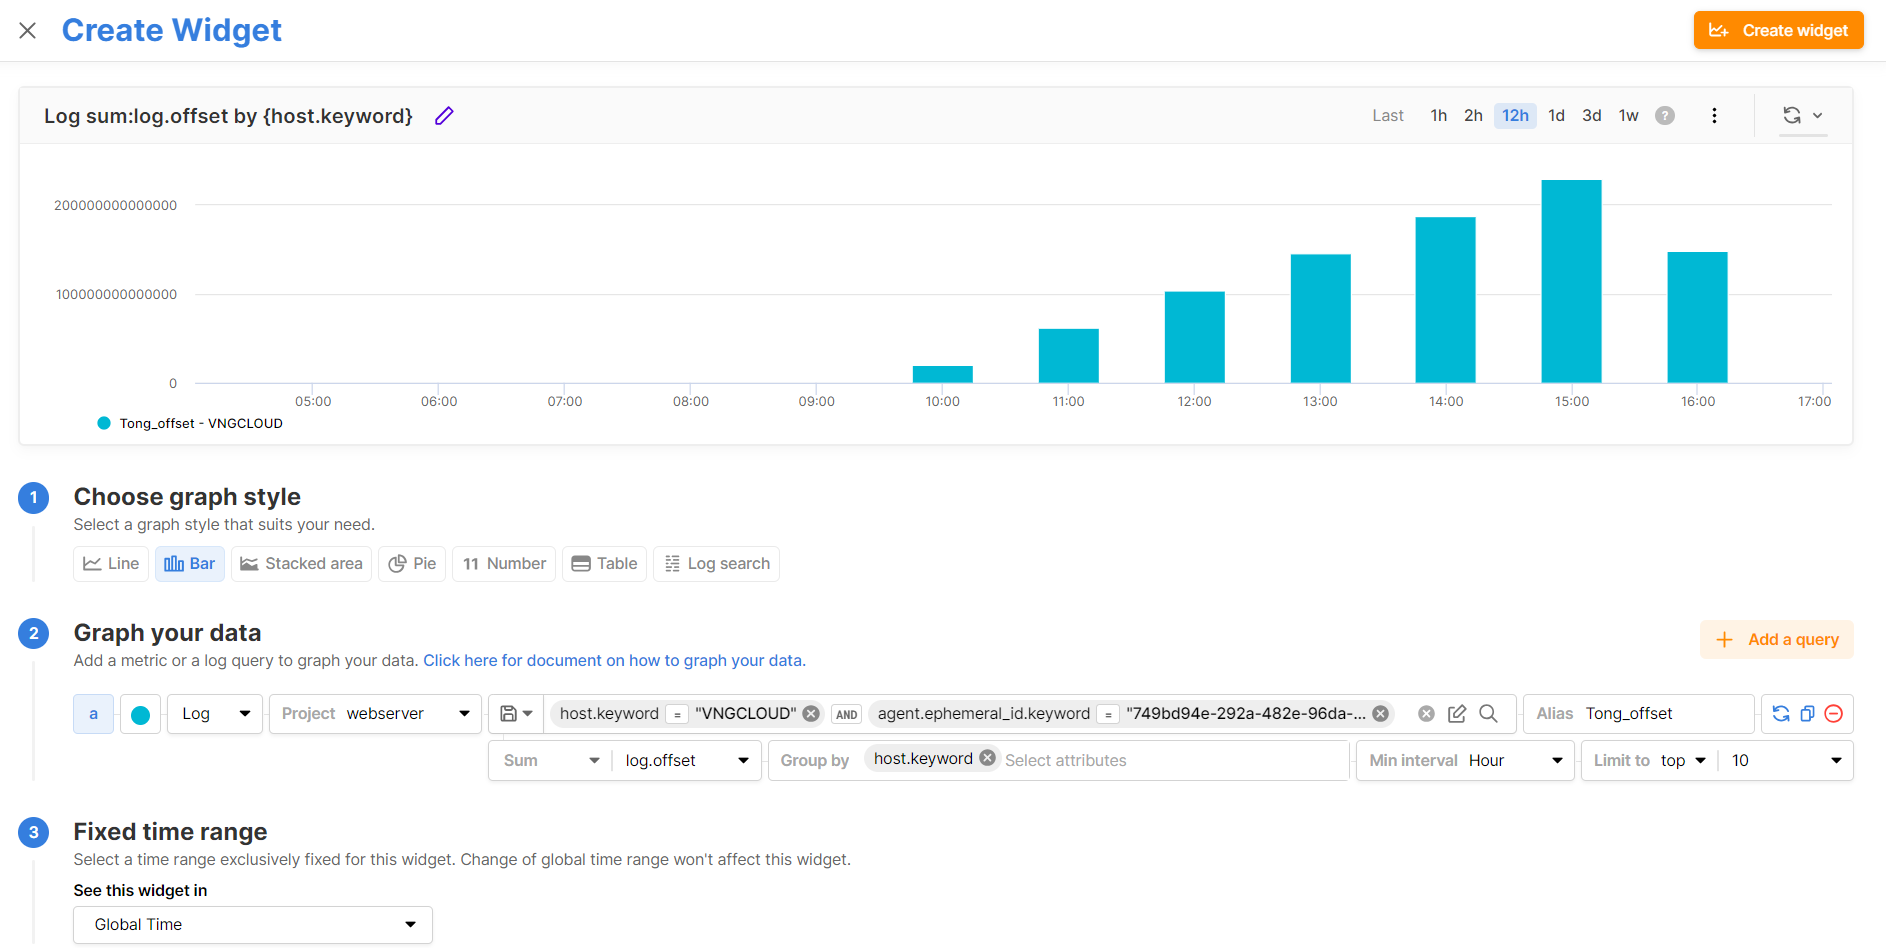This screenshot has height=948, width=1886.
Task: Remove the VNGCLOUD host.keyword filter
Action: pyautogui.click(x=811, y=714)
